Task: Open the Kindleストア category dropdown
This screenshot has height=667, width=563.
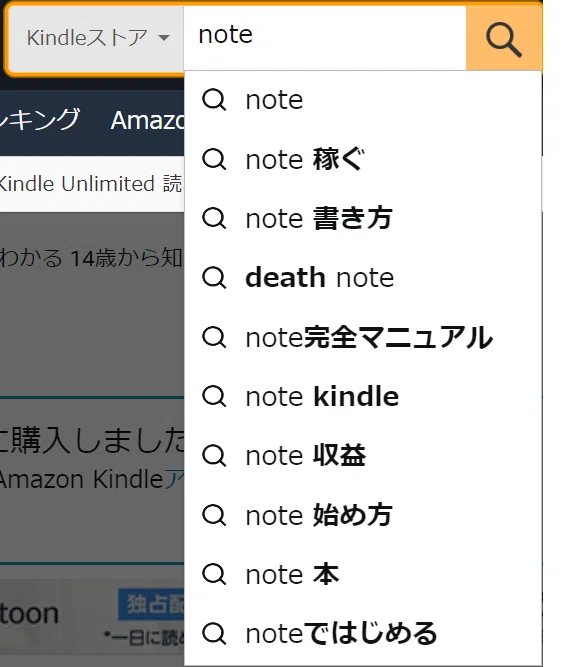Action: [96, 38]
